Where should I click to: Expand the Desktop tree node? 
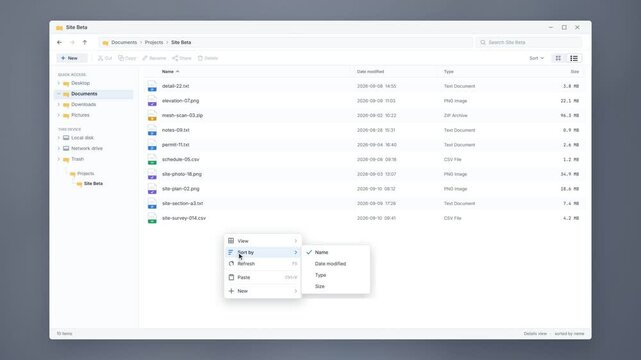click(x=59, y=83)
